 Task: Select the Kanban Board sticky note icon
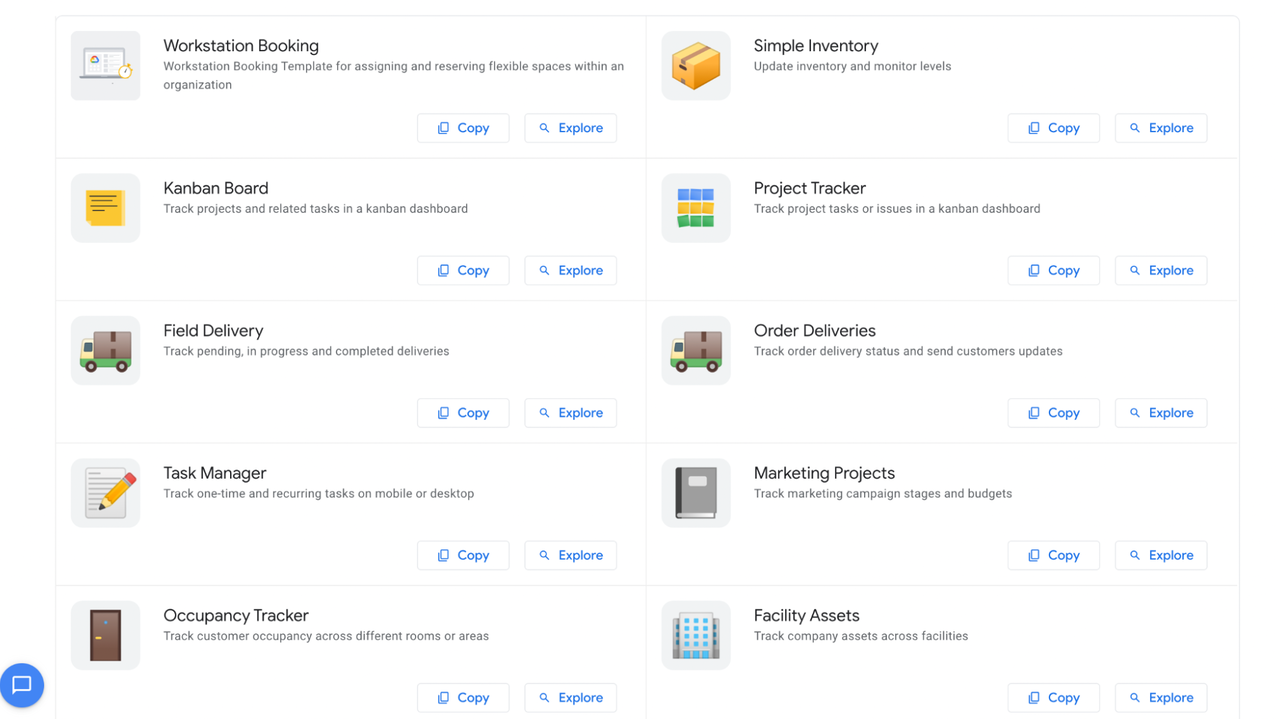[x=105, y=207]
